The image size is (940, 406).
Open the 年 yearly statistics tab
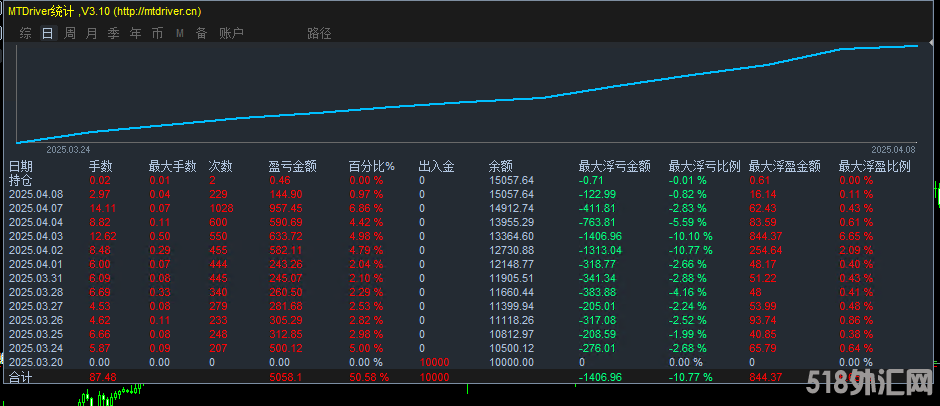coord(135,33)
